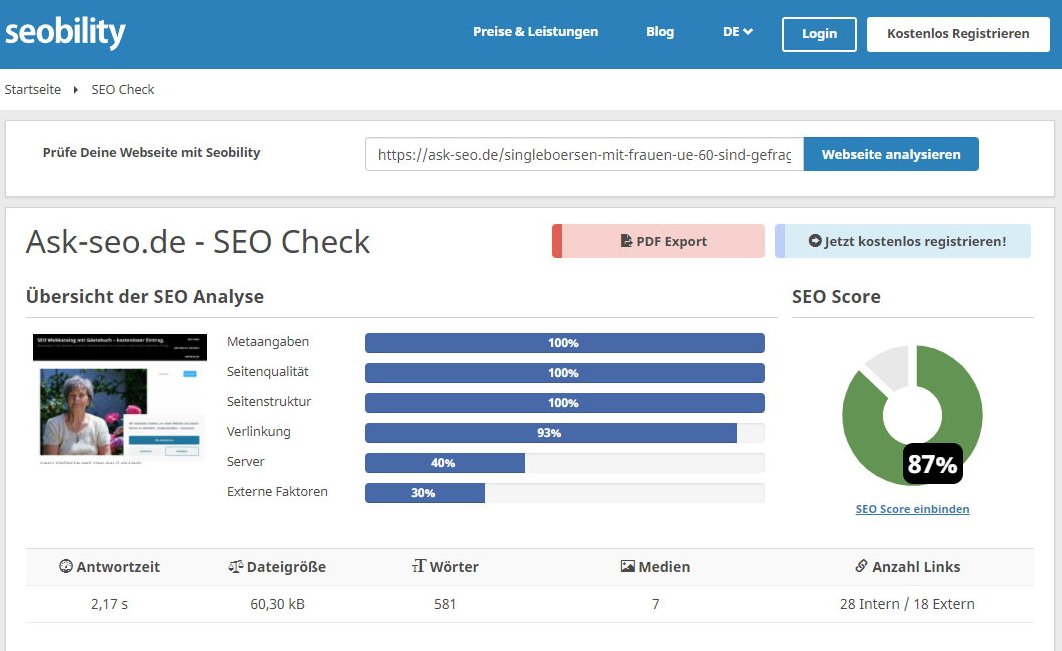The image size is (1062, 651).
Task: Click Jetzt kostenlos registrieren button
Action: pos(903,241)
